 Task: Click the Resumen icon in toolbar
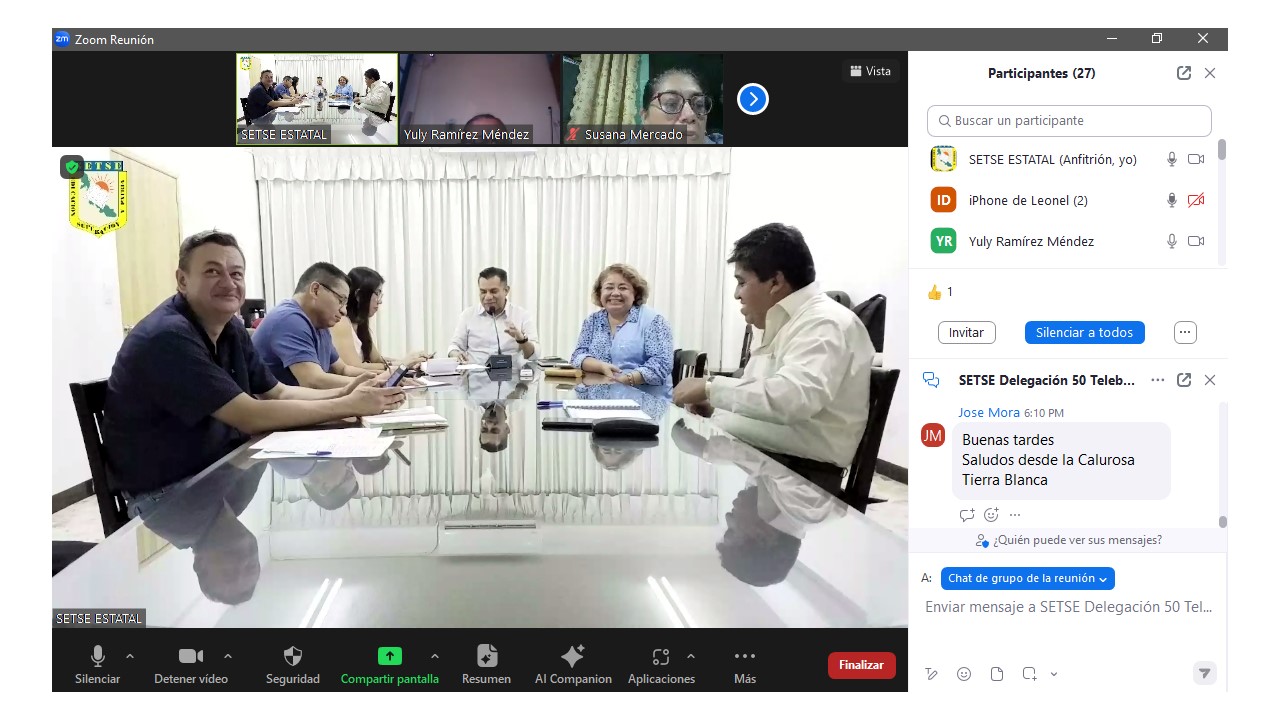pyautogui.click(x=486, y=657)
